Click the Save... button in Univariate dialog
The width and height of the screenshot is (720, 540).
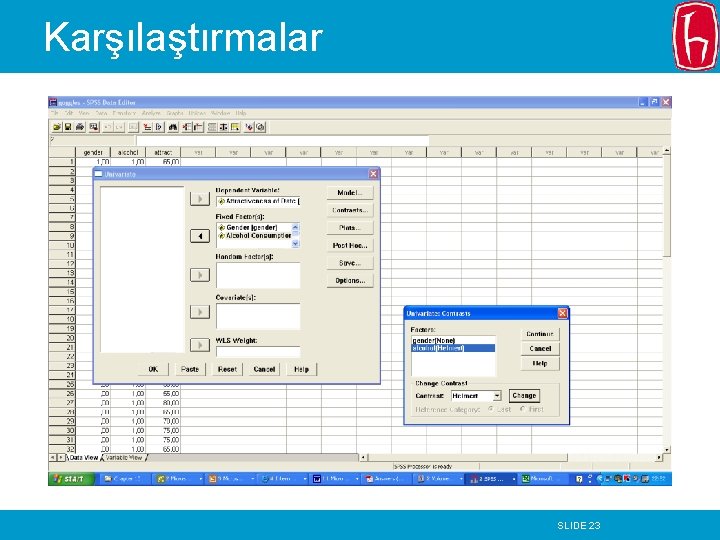click(350, 263)
